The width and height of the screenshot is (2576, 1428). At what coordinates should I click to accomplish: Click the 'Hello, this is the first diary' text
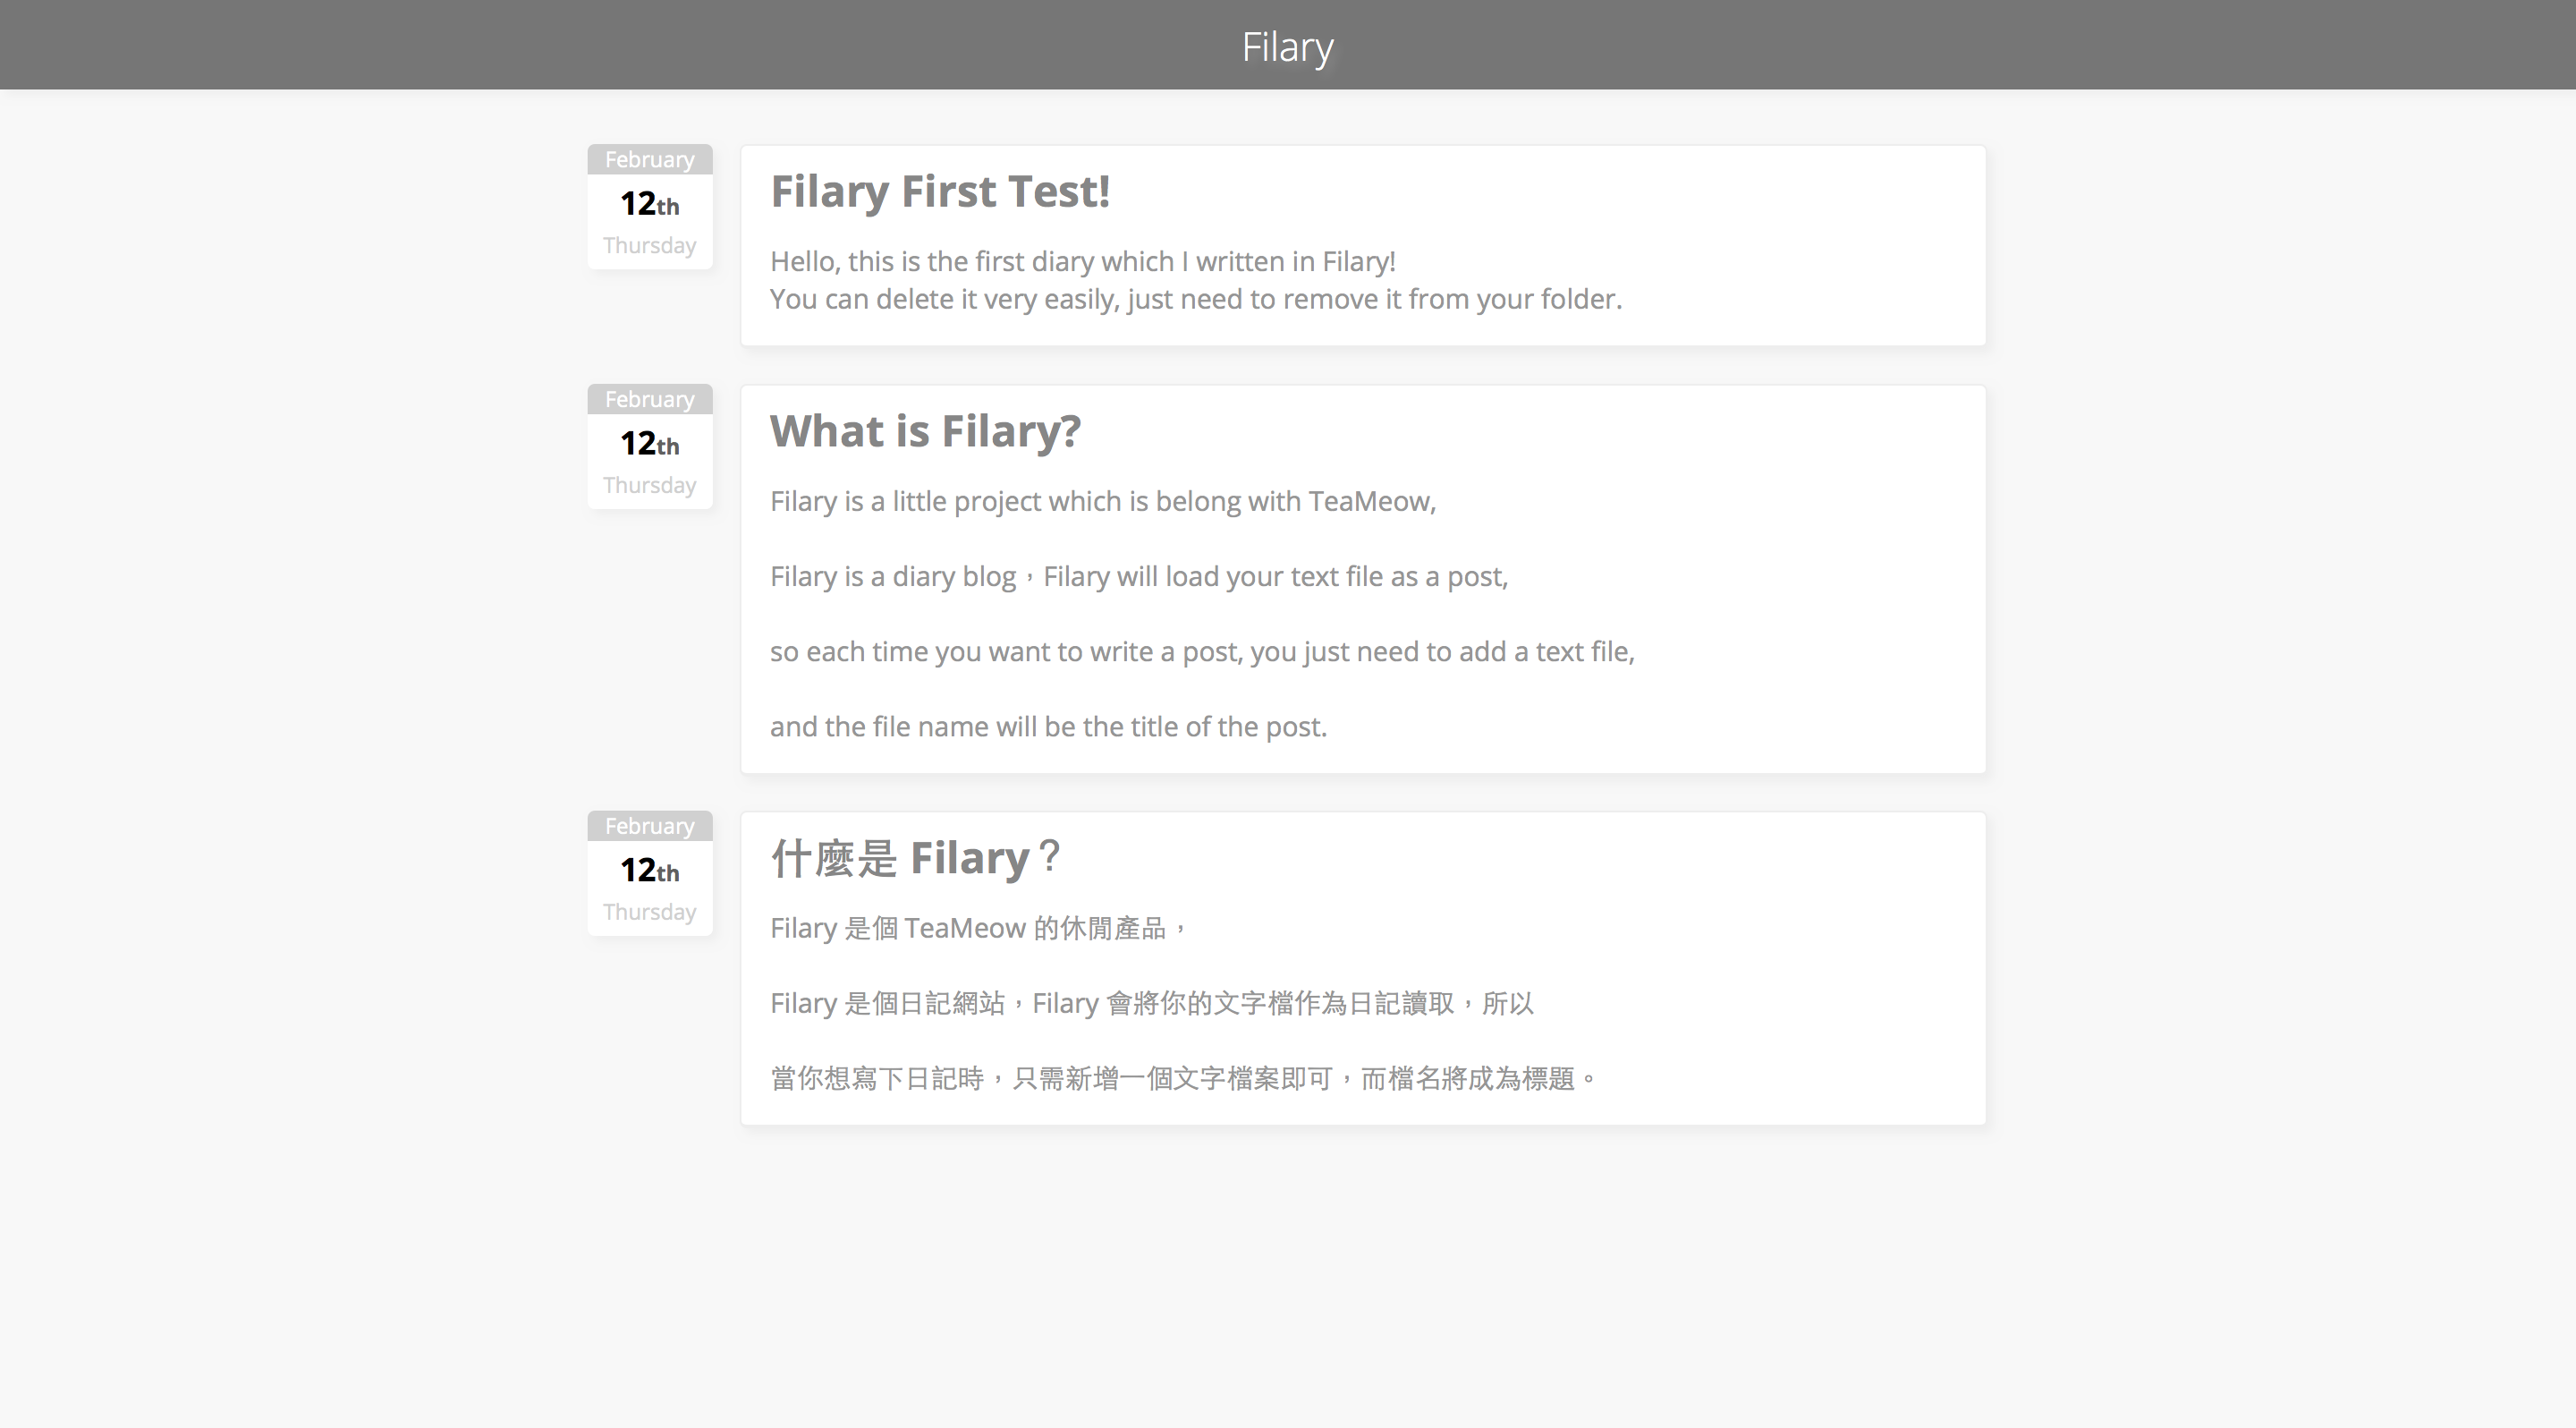1082,262
